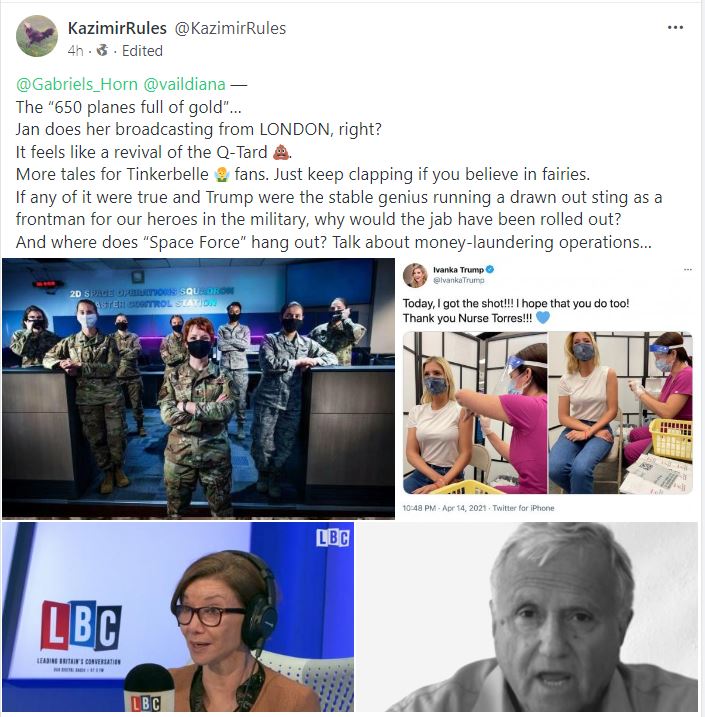Open the post options three-dot menu
The width and height of the screenshot is (705, 717).
(675, 28)
